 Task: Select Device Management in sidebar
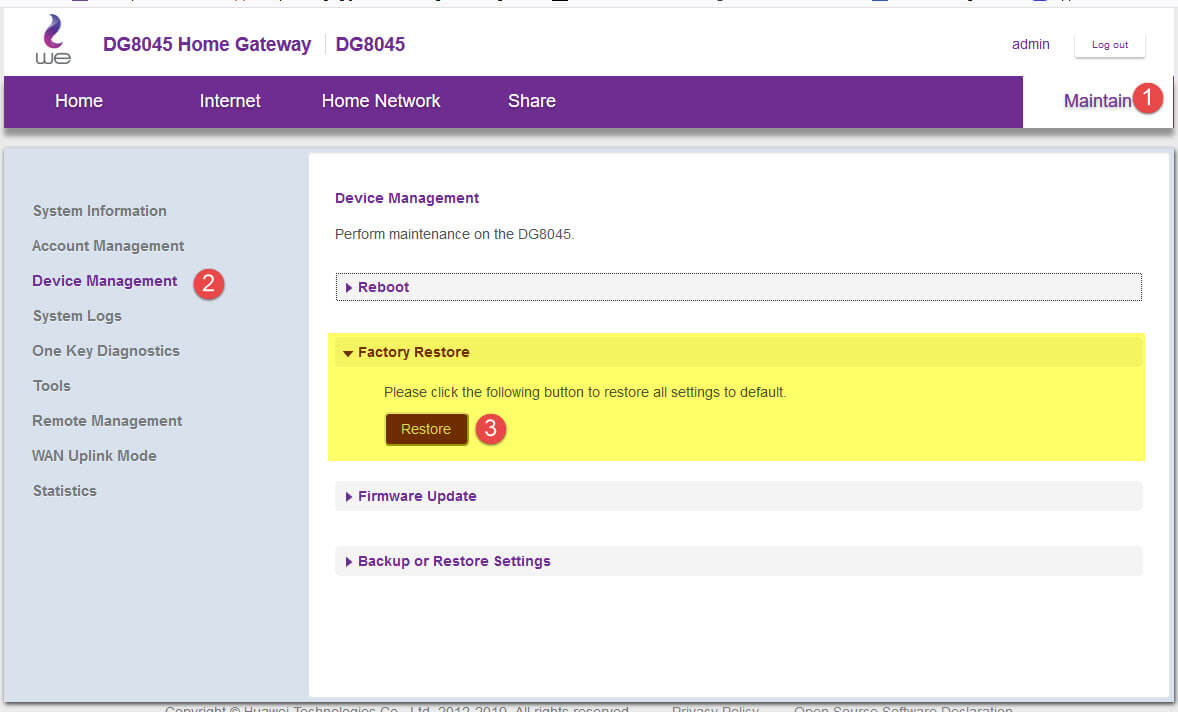[104, 281]
